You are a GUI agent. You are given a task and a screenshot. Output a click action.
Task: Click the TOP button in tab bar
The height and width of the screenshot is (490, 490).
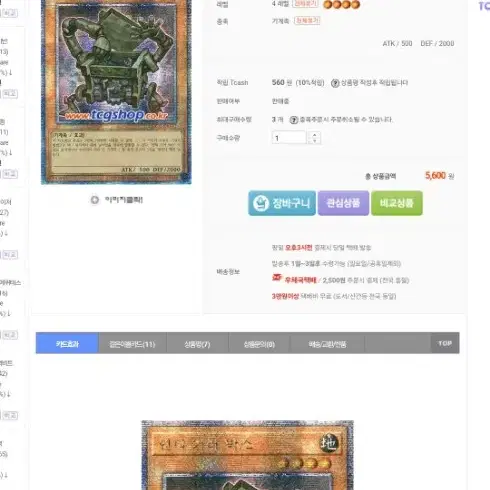[x=445, y=343]
